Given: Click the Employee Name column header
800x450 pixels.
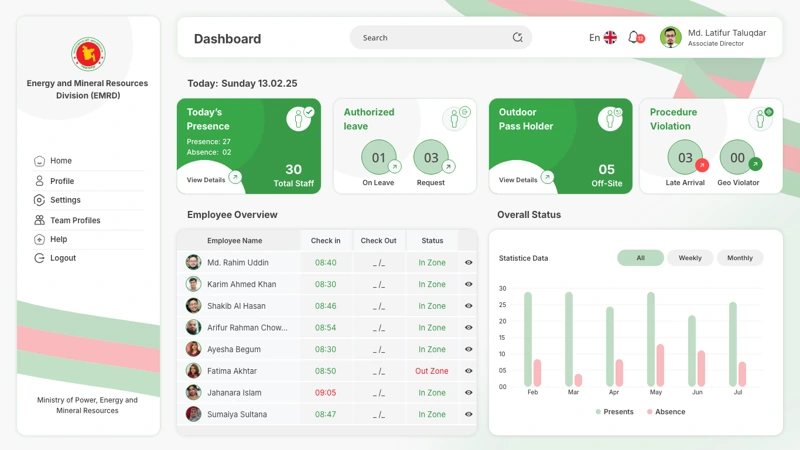Looking at the screenshot, I should (235, 240).
